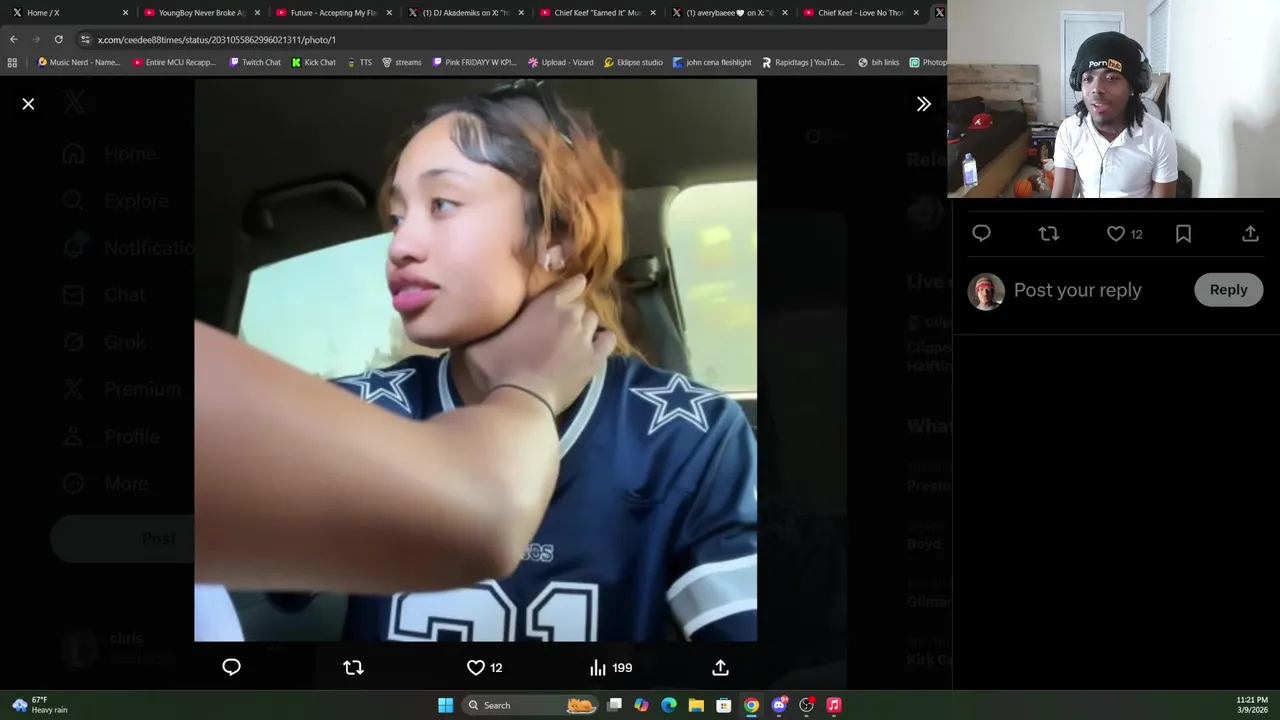Click the repost icon in right panel

[1048, 233]
